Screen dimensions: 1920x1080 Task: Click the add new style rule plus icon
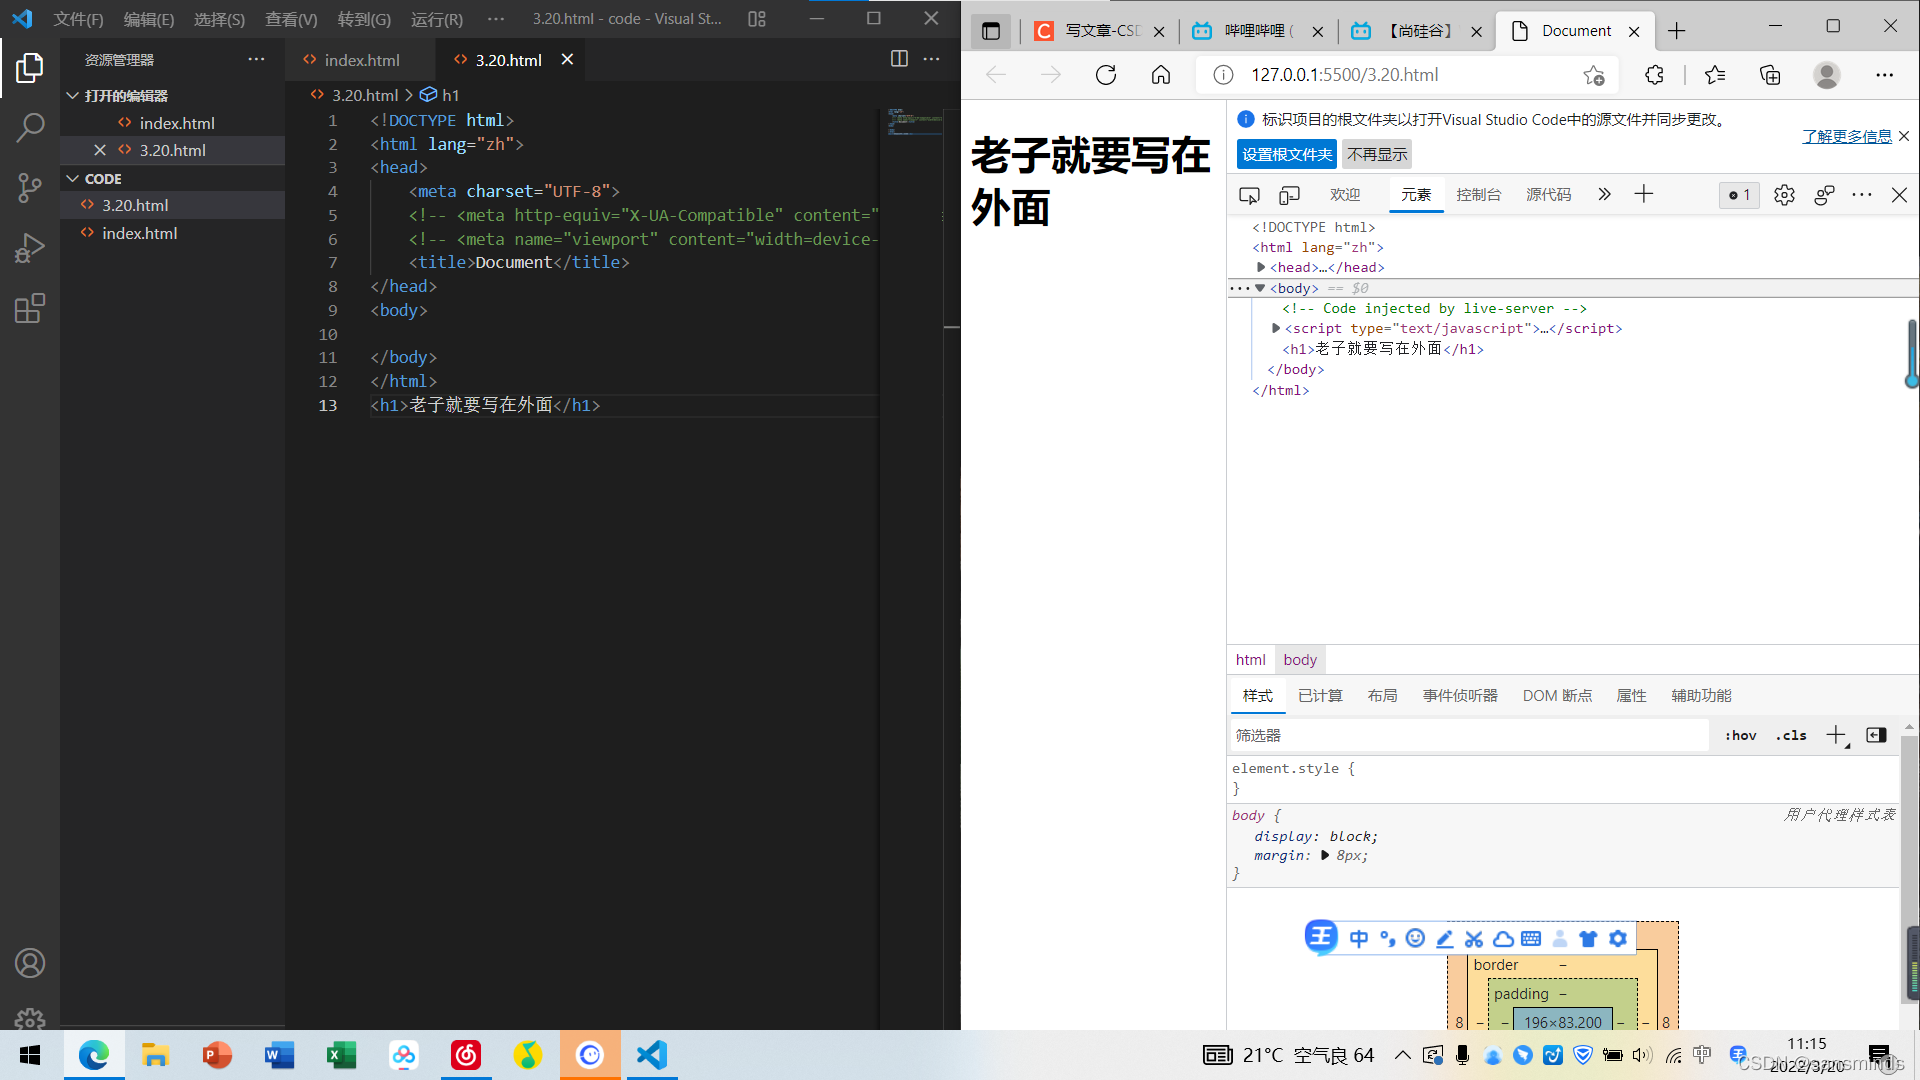point(1836,736)
